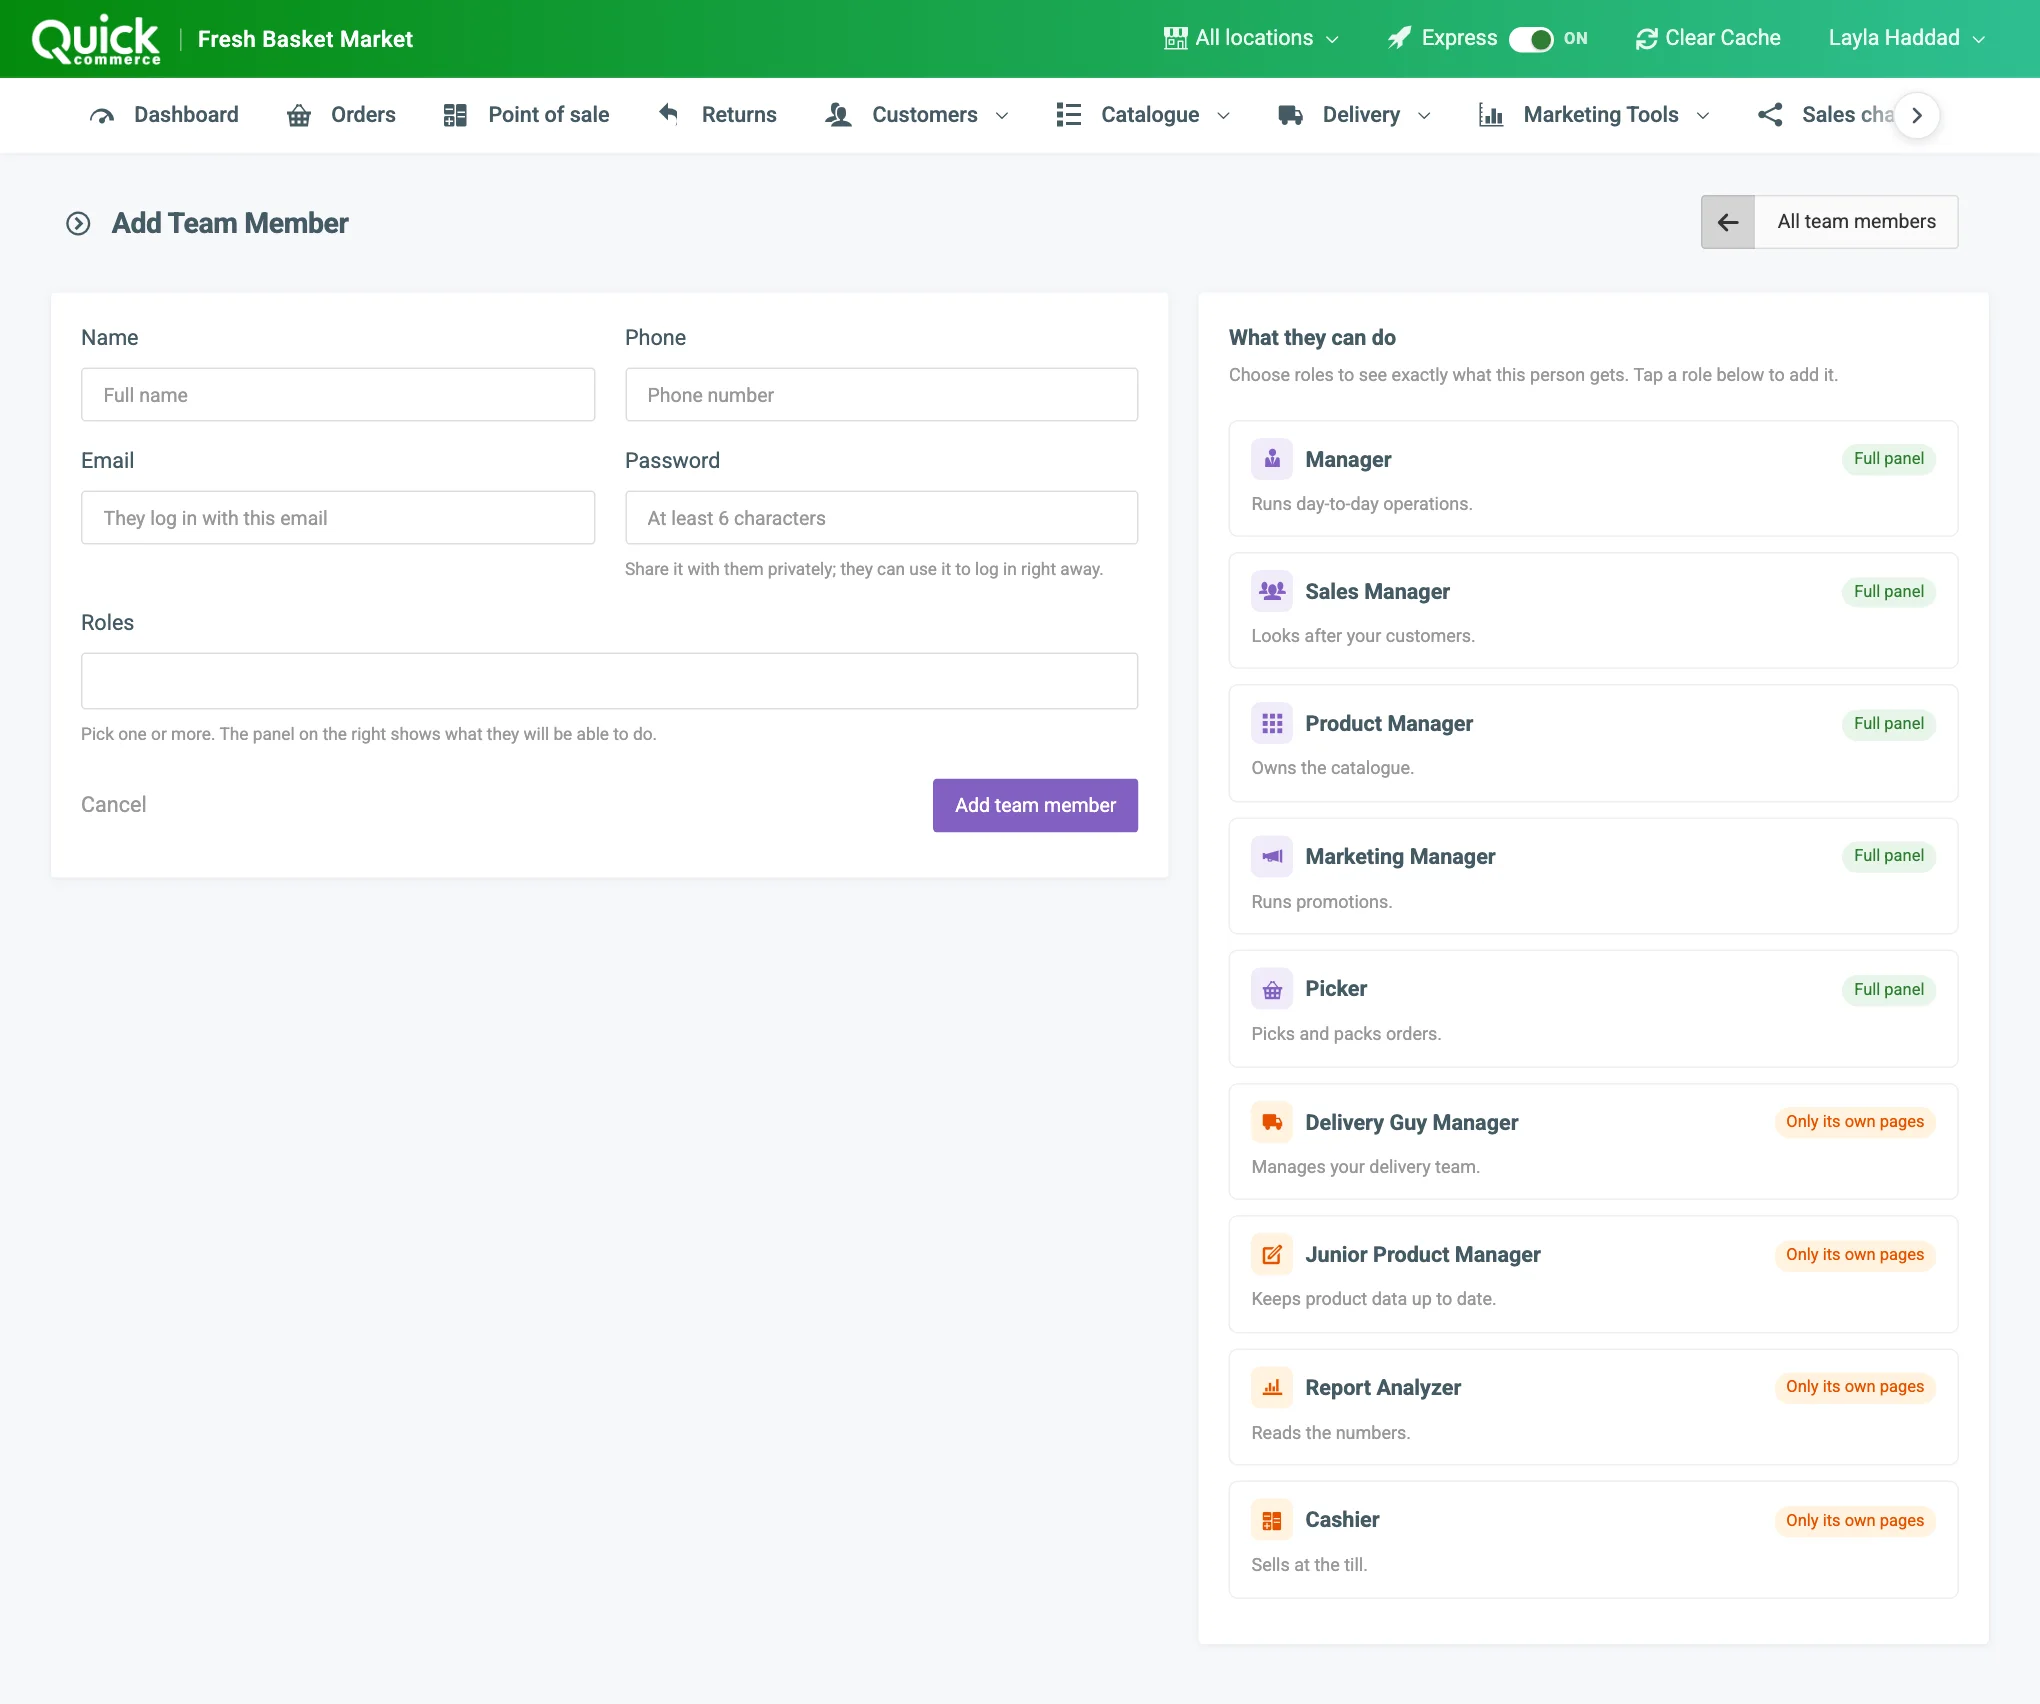The width and height of the screenshot is (2040, 1704).
Task: Click the Orders basket icon
Action: pyautogui.click(x=299, y=115)
